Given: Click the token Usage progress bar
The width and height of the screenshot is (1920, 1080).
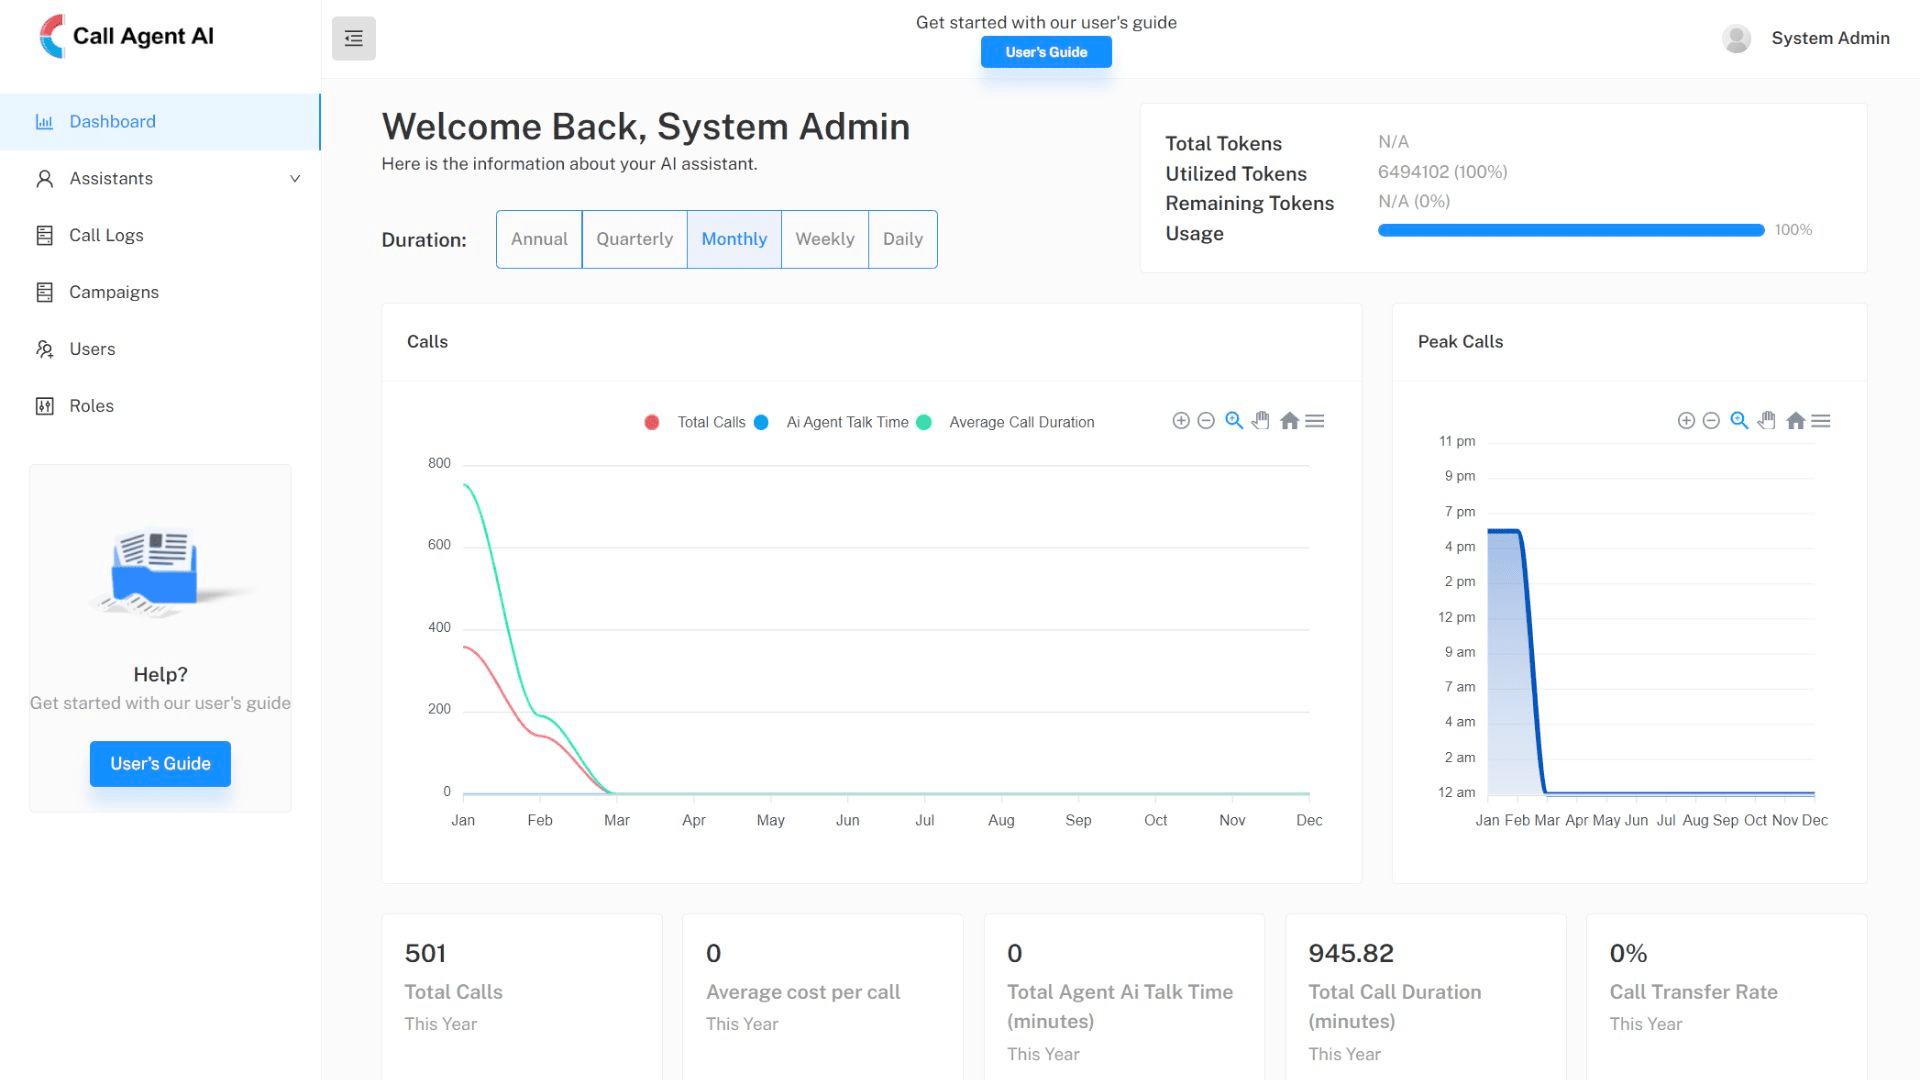Looking at the screenshot, I should [1570, 230].
